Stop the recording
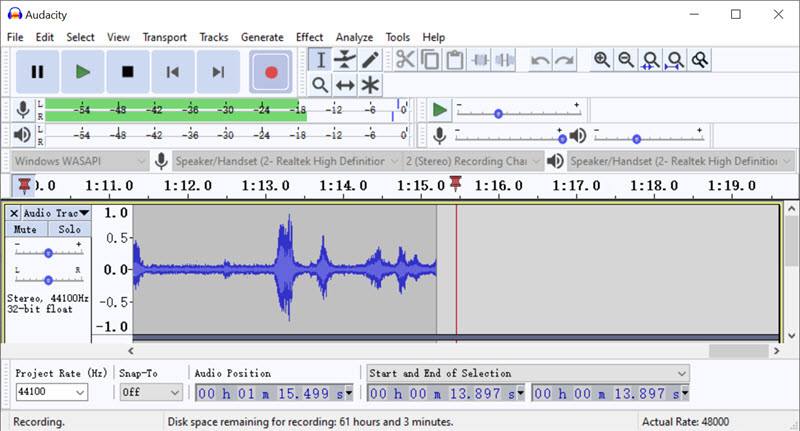The width and height of the screenshot is (800, 431). 128,72
